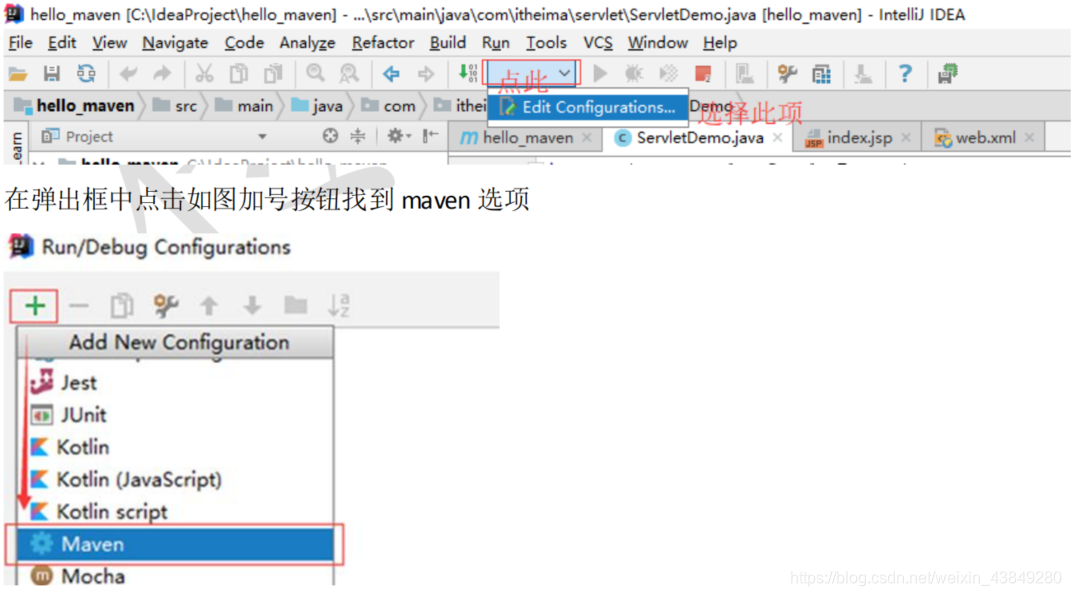Click the Cut scissors icon
Image resolution: width=1071 pixels, height=596 pixels.
pos(204,74)
